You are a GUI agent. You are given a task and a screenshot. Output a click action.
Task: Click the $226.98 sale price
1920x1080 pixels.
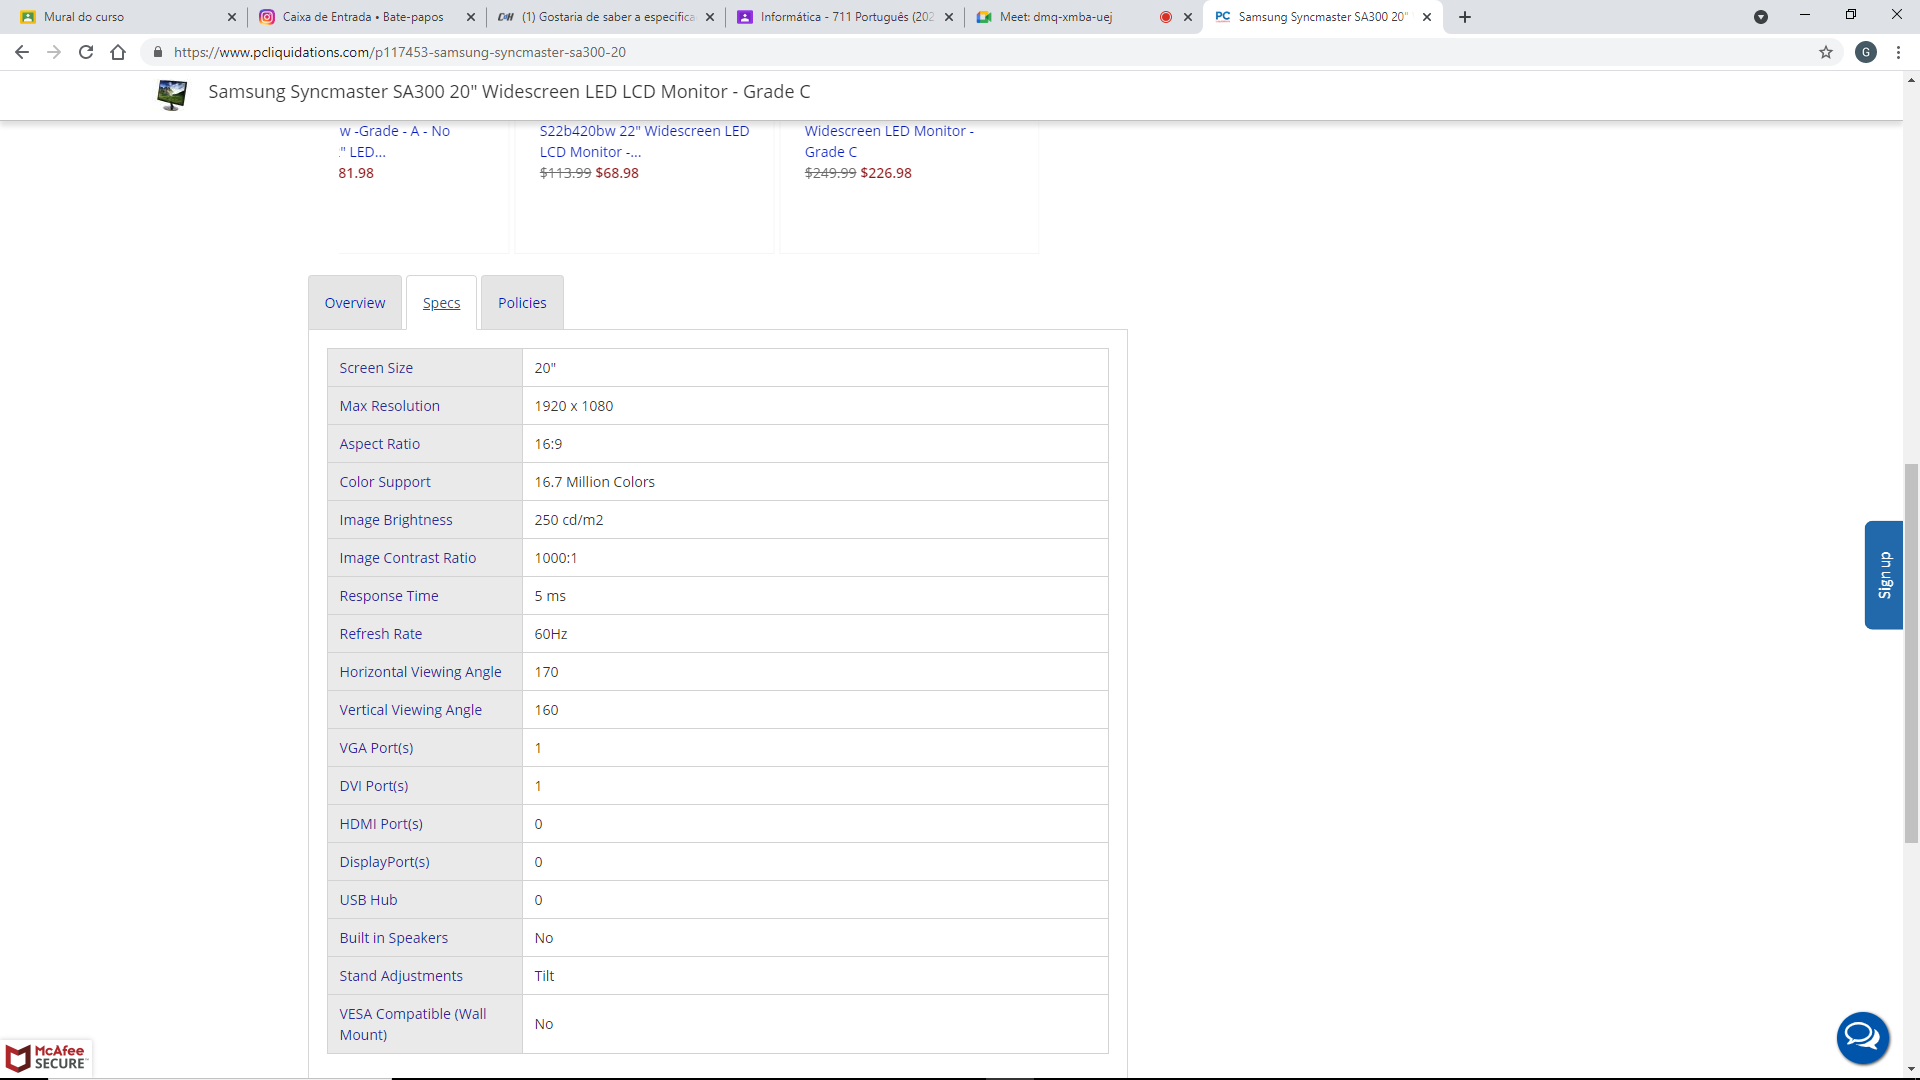[x=886, y=173]
